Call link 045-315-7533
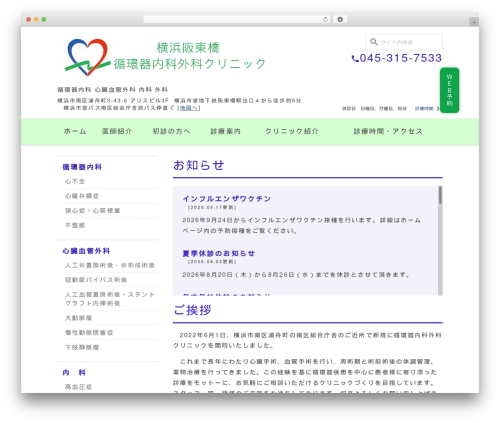The width and height of the screenshot is (500, 423). point(401,58)
